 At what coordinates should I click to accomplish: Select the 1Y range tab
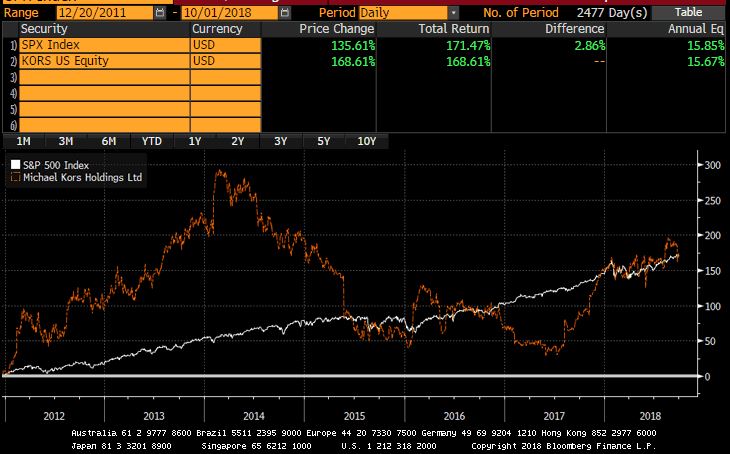click(x=195, y=141)
